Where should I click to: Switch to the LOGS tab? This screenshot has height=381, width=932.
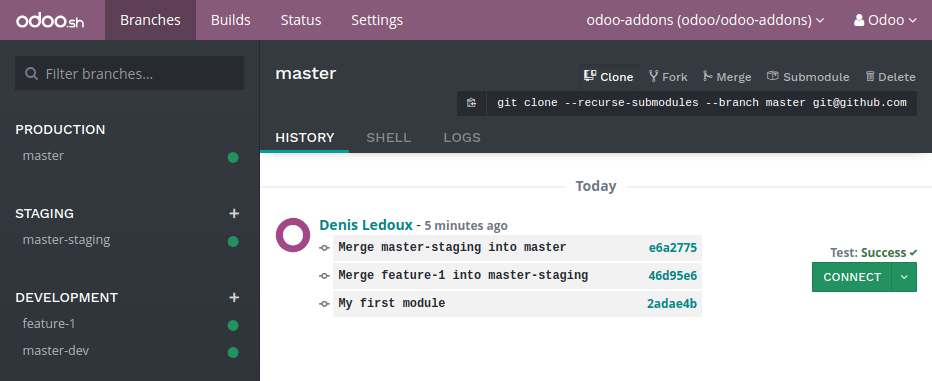point(462,137)
